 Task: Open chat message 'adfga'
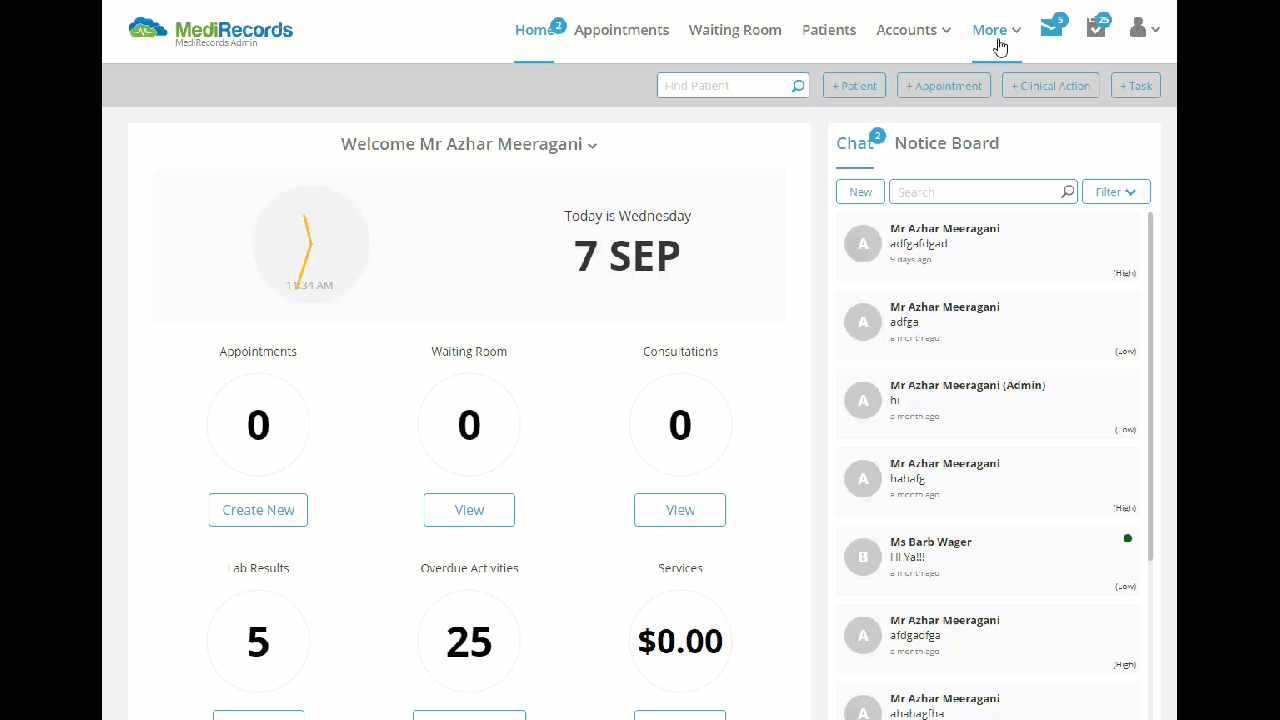tap(988, 325)
